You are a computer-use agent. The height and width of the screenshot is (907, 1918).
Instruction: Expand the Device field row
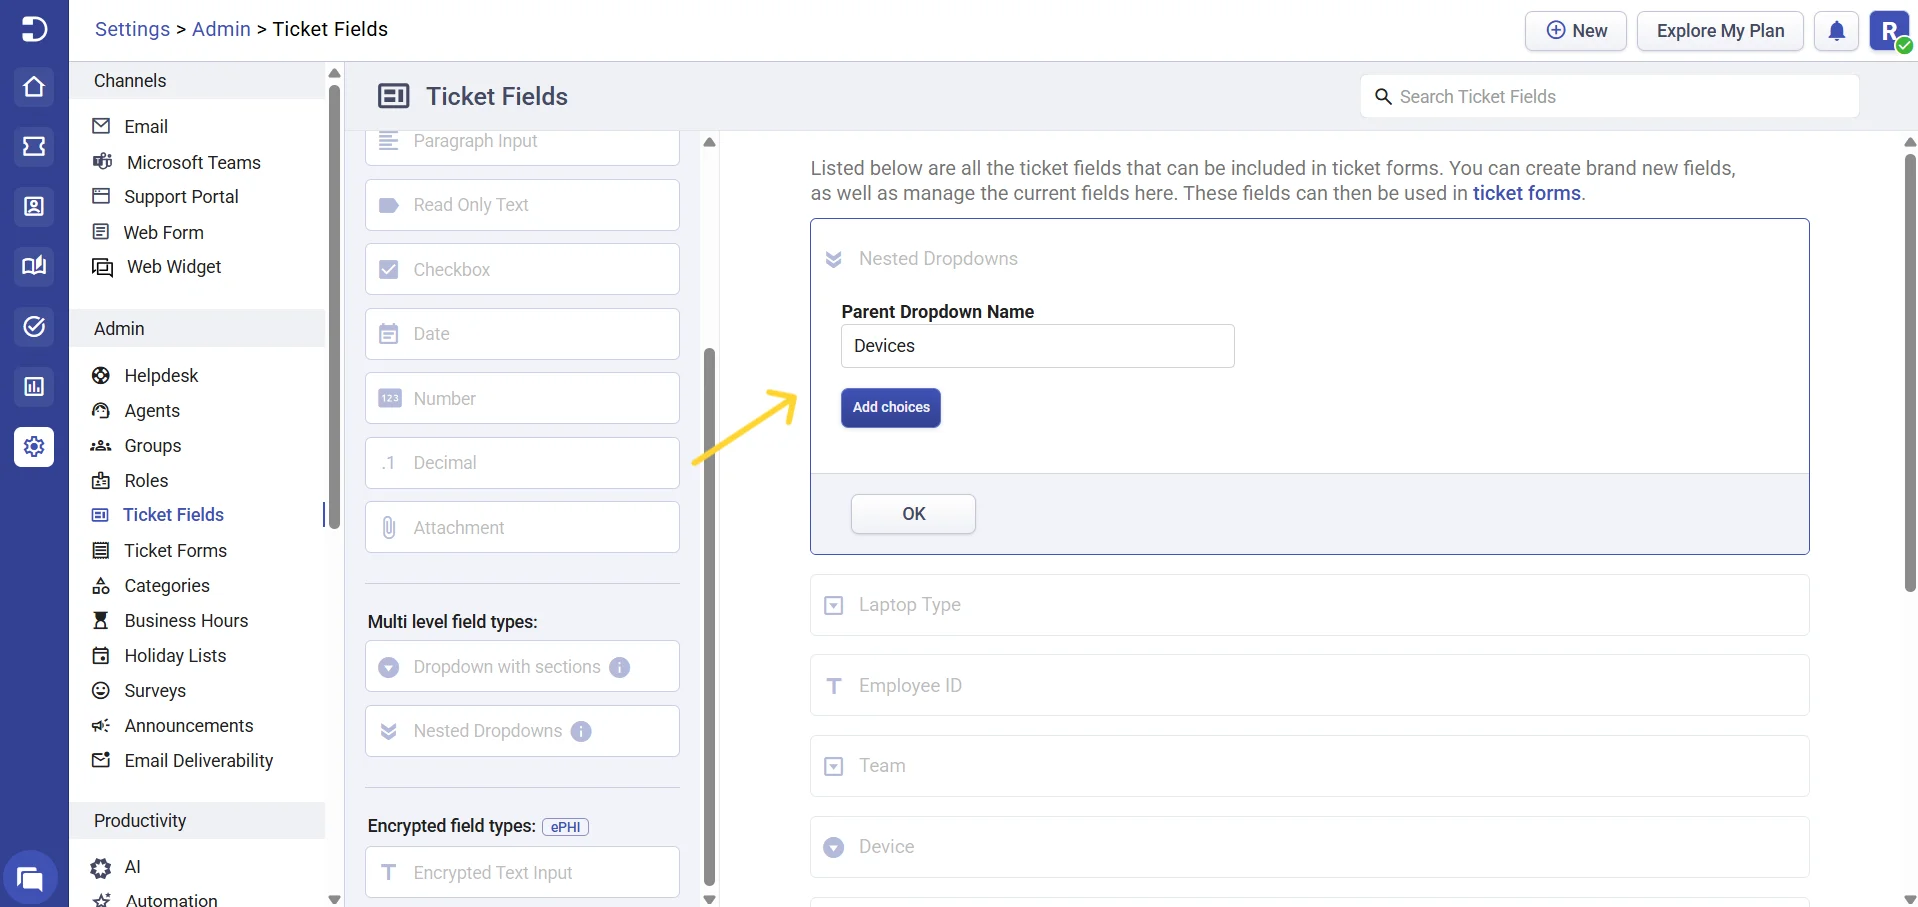[1310, 847]
